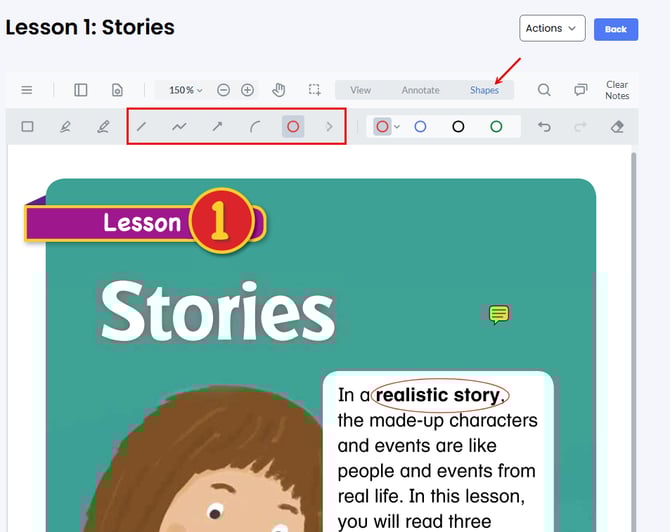The width and height of the screenshot is (670, 532).
Task: Expand more shape tools with right chevron
Action: coord(329,127)
